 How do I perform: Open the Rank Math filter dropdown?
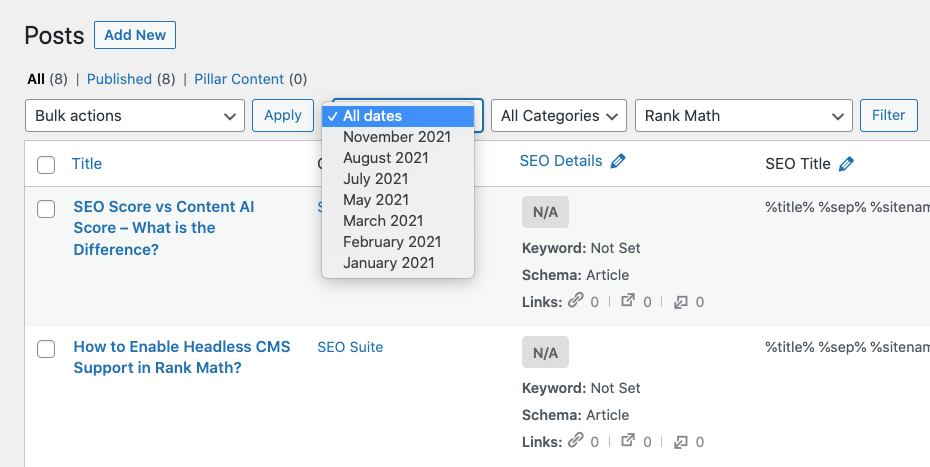[x=743, y=116]
